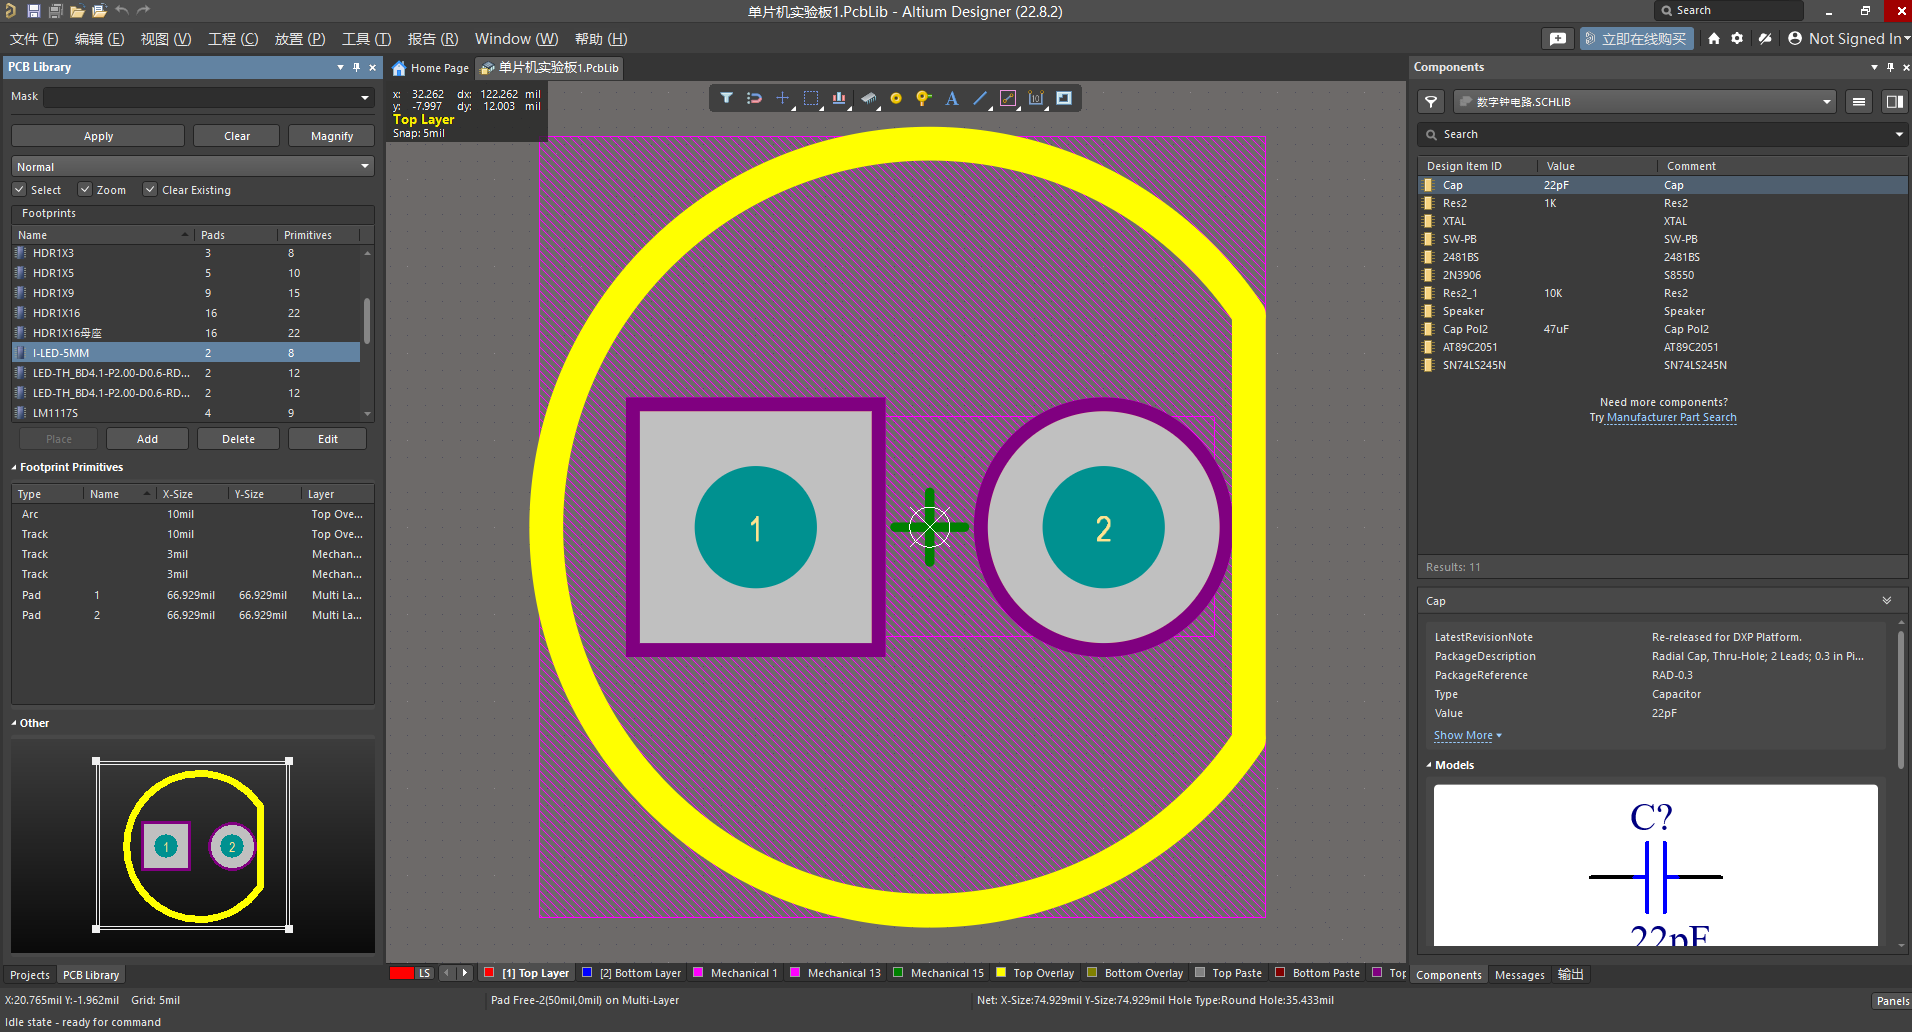
Task: Click the Save icon in the title bar
Action: [33, 11]
